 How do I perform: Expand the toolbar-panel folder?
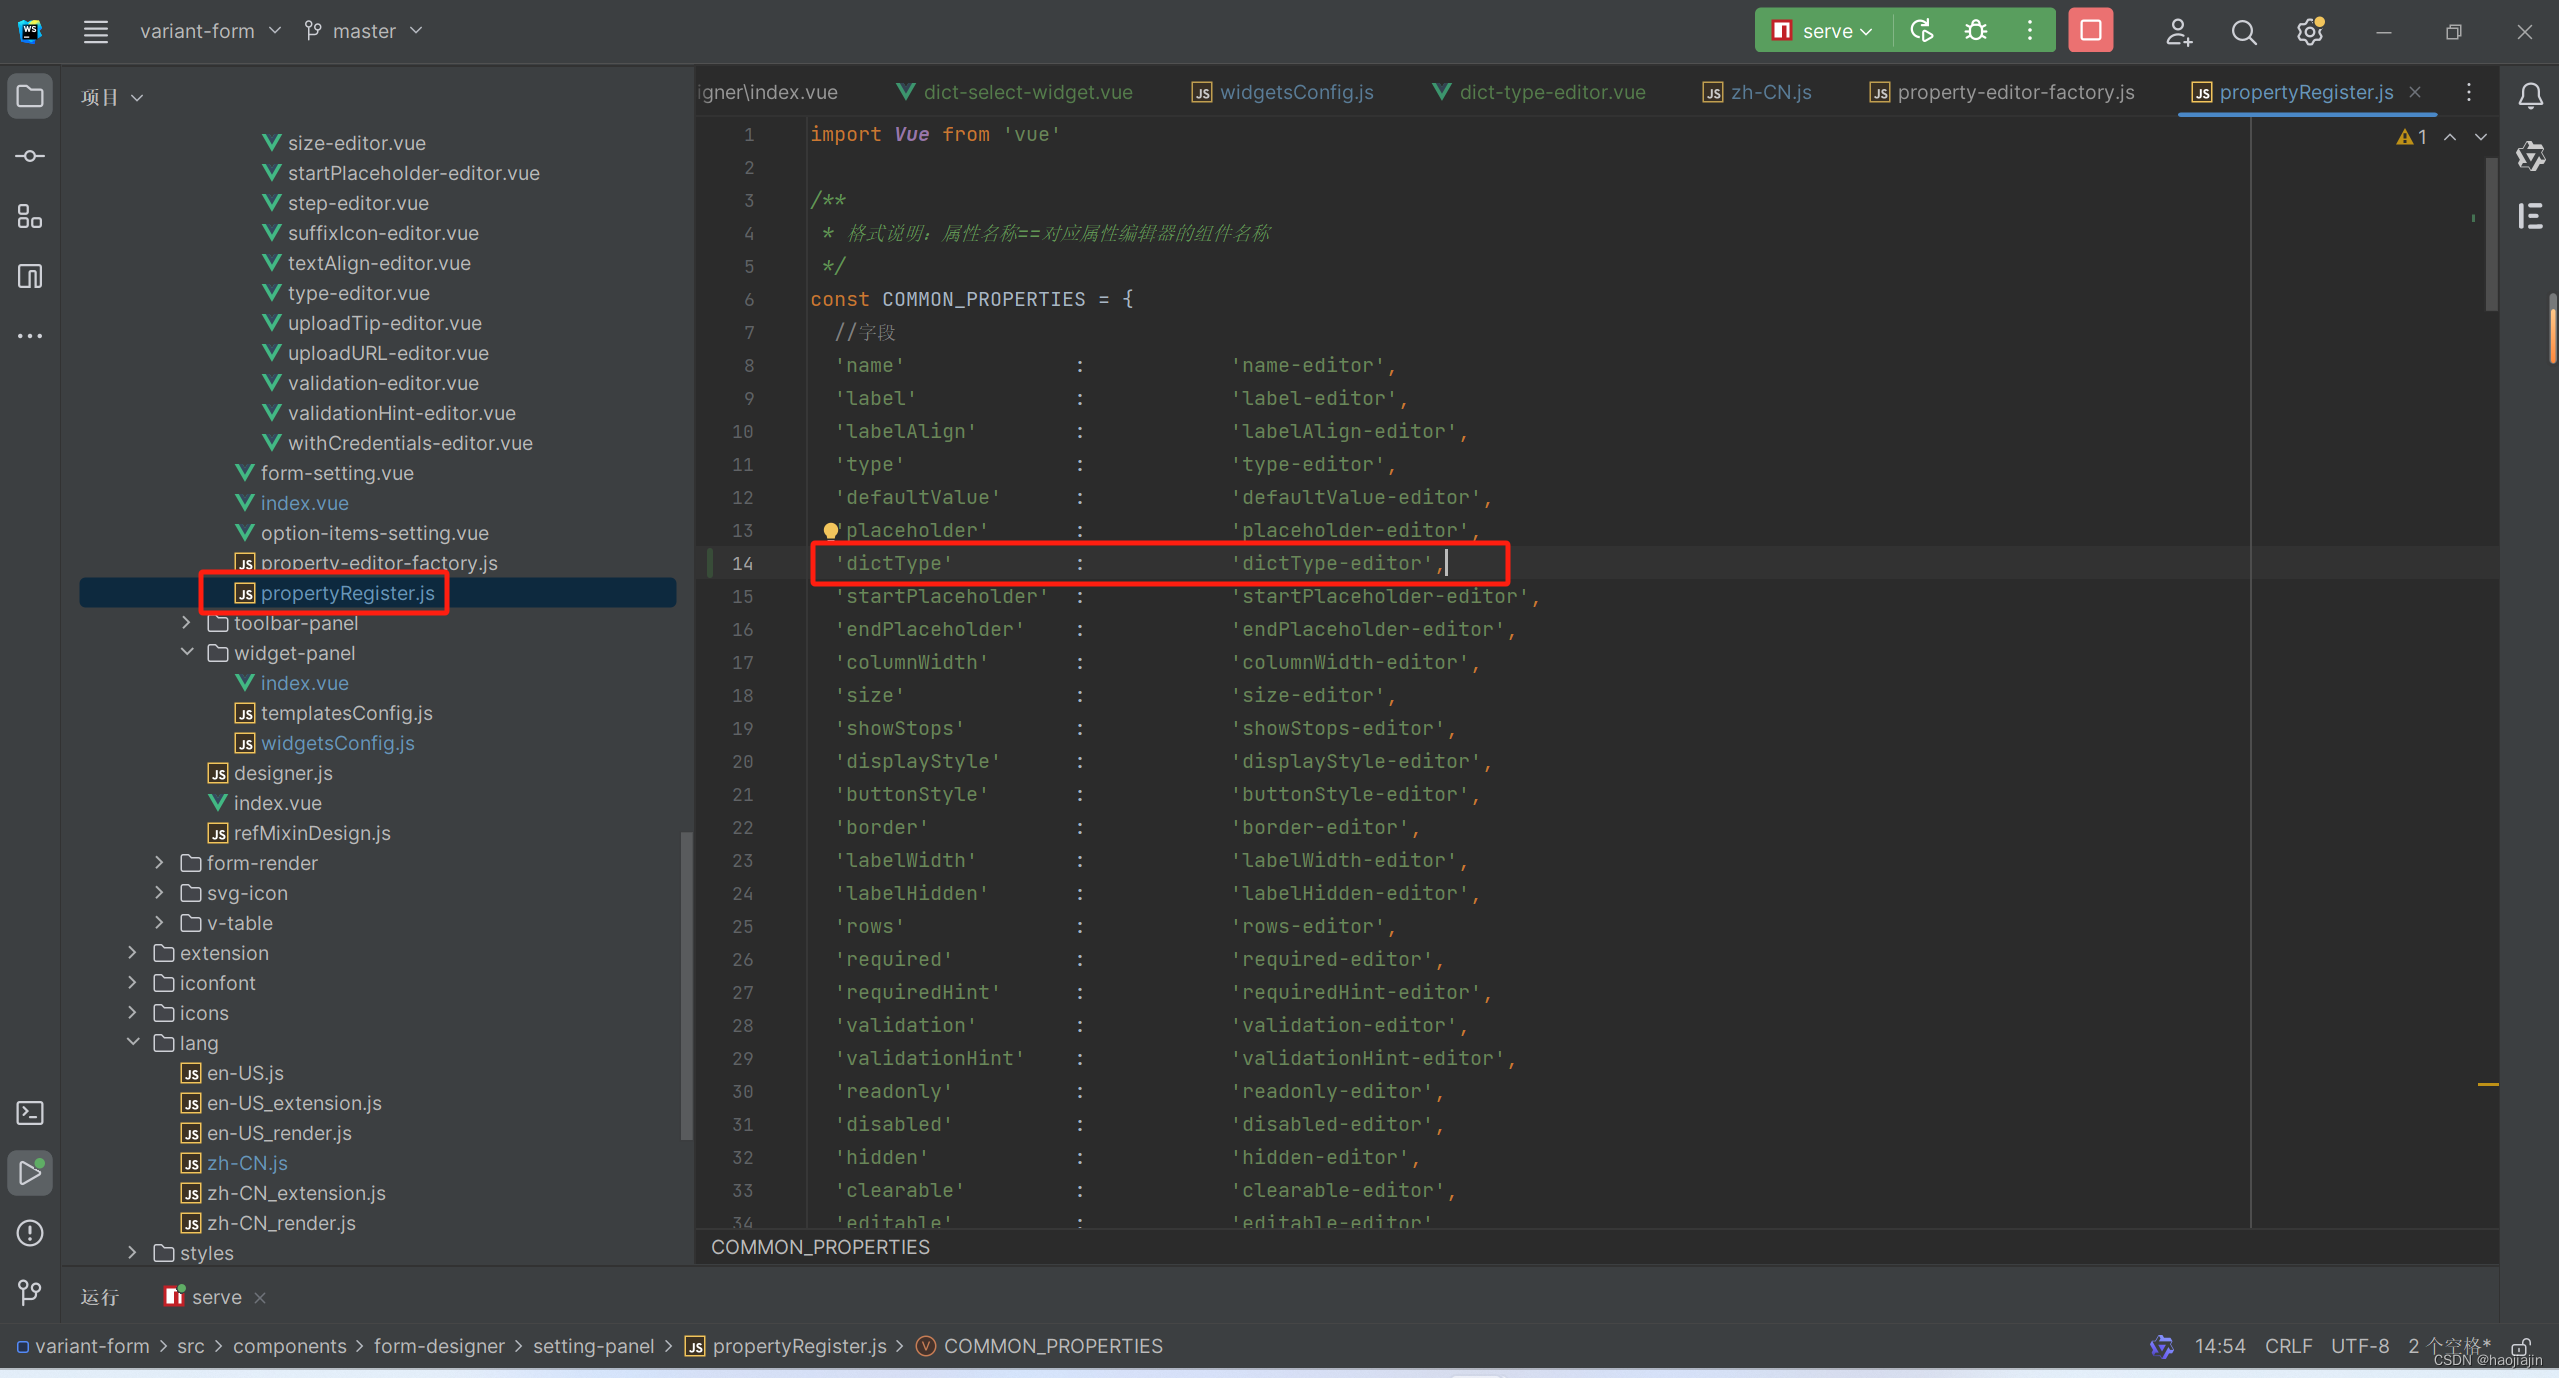click(186, 623)
